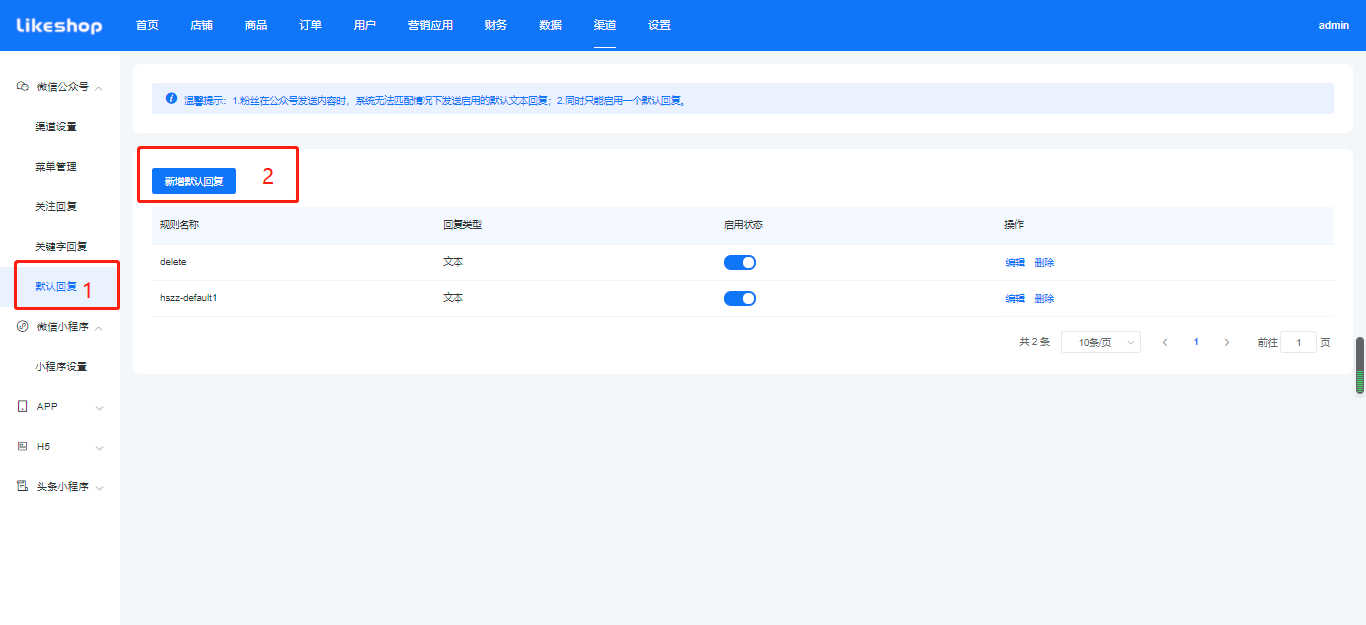Click the WeChat official account sidebar icon
1366x625 pixels.
(23, 86)
